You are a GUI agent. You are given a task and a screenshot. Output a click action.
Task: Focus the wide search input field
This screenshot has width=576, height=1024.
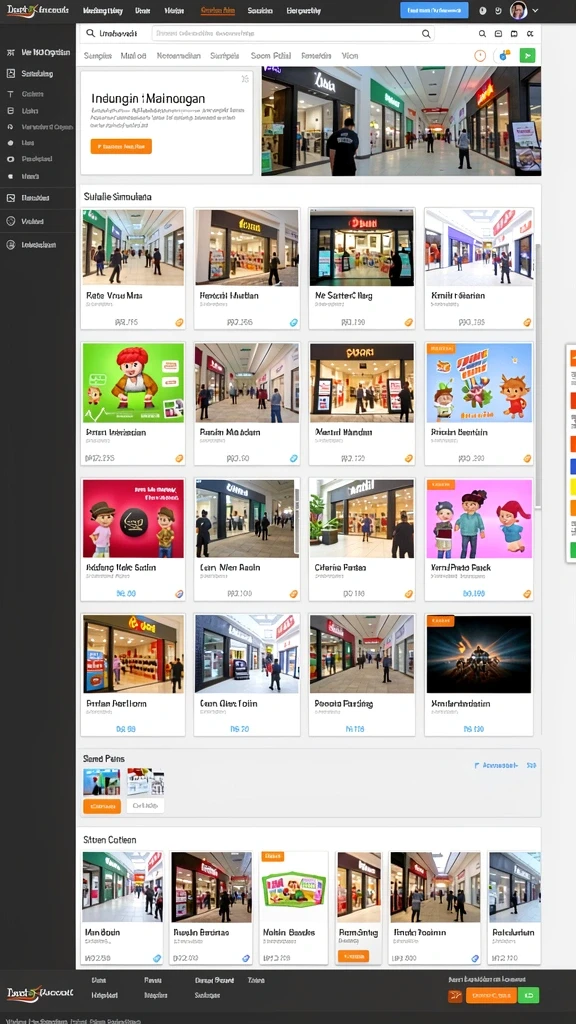pyautogui.click(x=293, y=34)
